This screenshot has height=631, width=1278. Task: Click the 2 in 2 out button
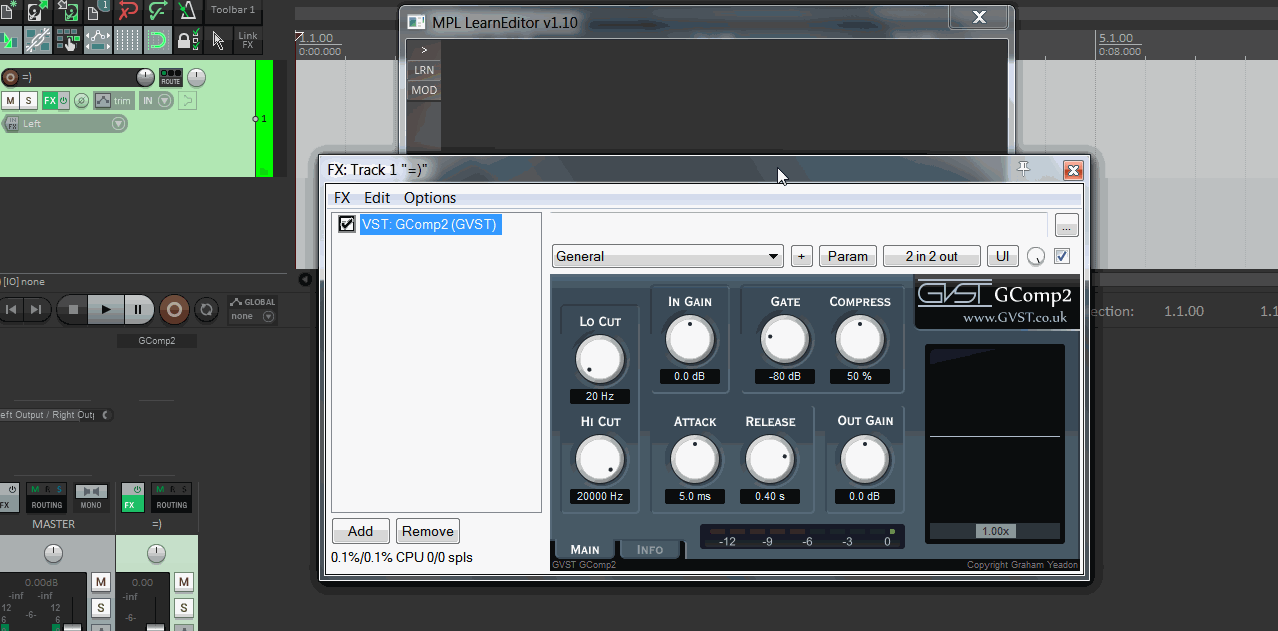click(x=932, y=256)
